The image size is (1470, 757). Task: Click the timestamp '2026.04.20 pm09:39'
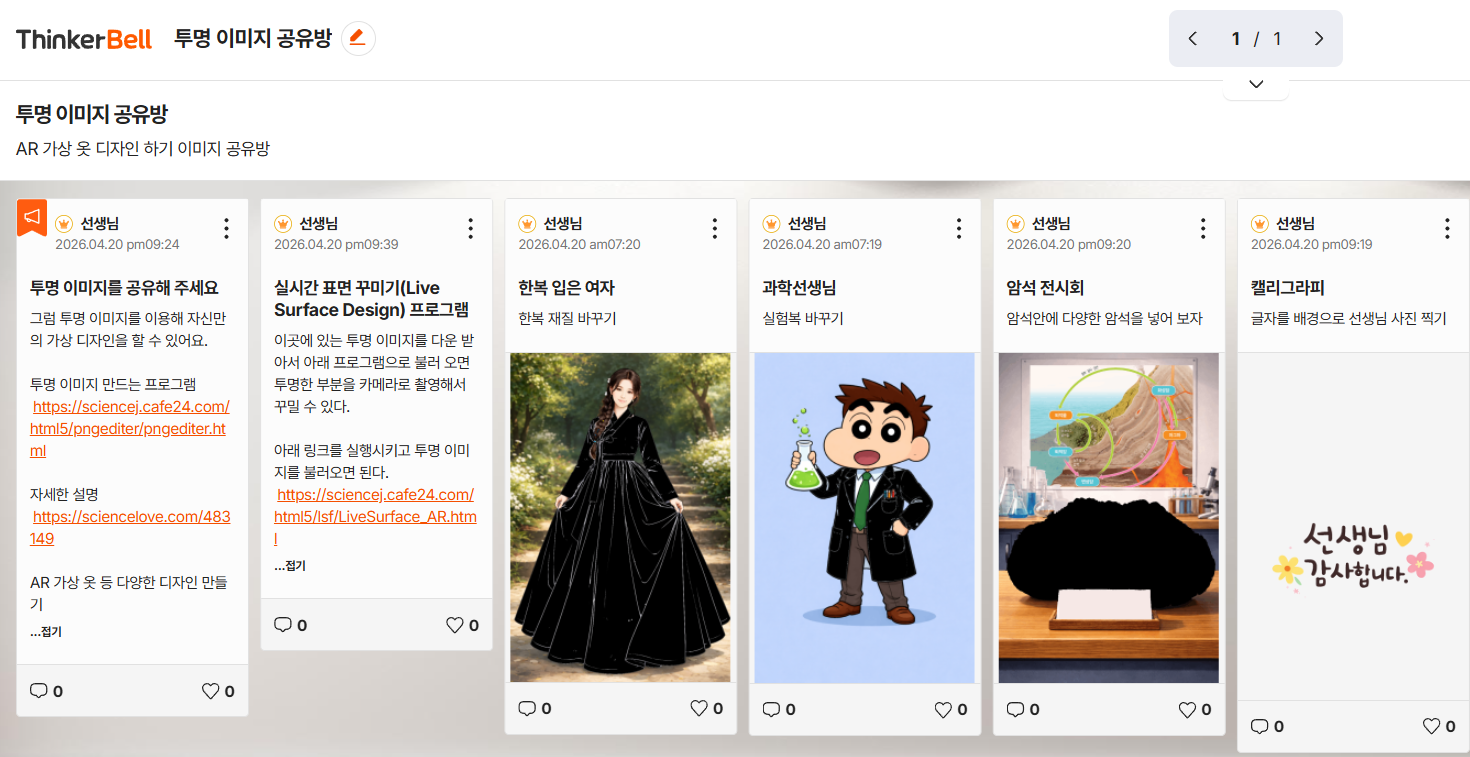click(336, 244)
